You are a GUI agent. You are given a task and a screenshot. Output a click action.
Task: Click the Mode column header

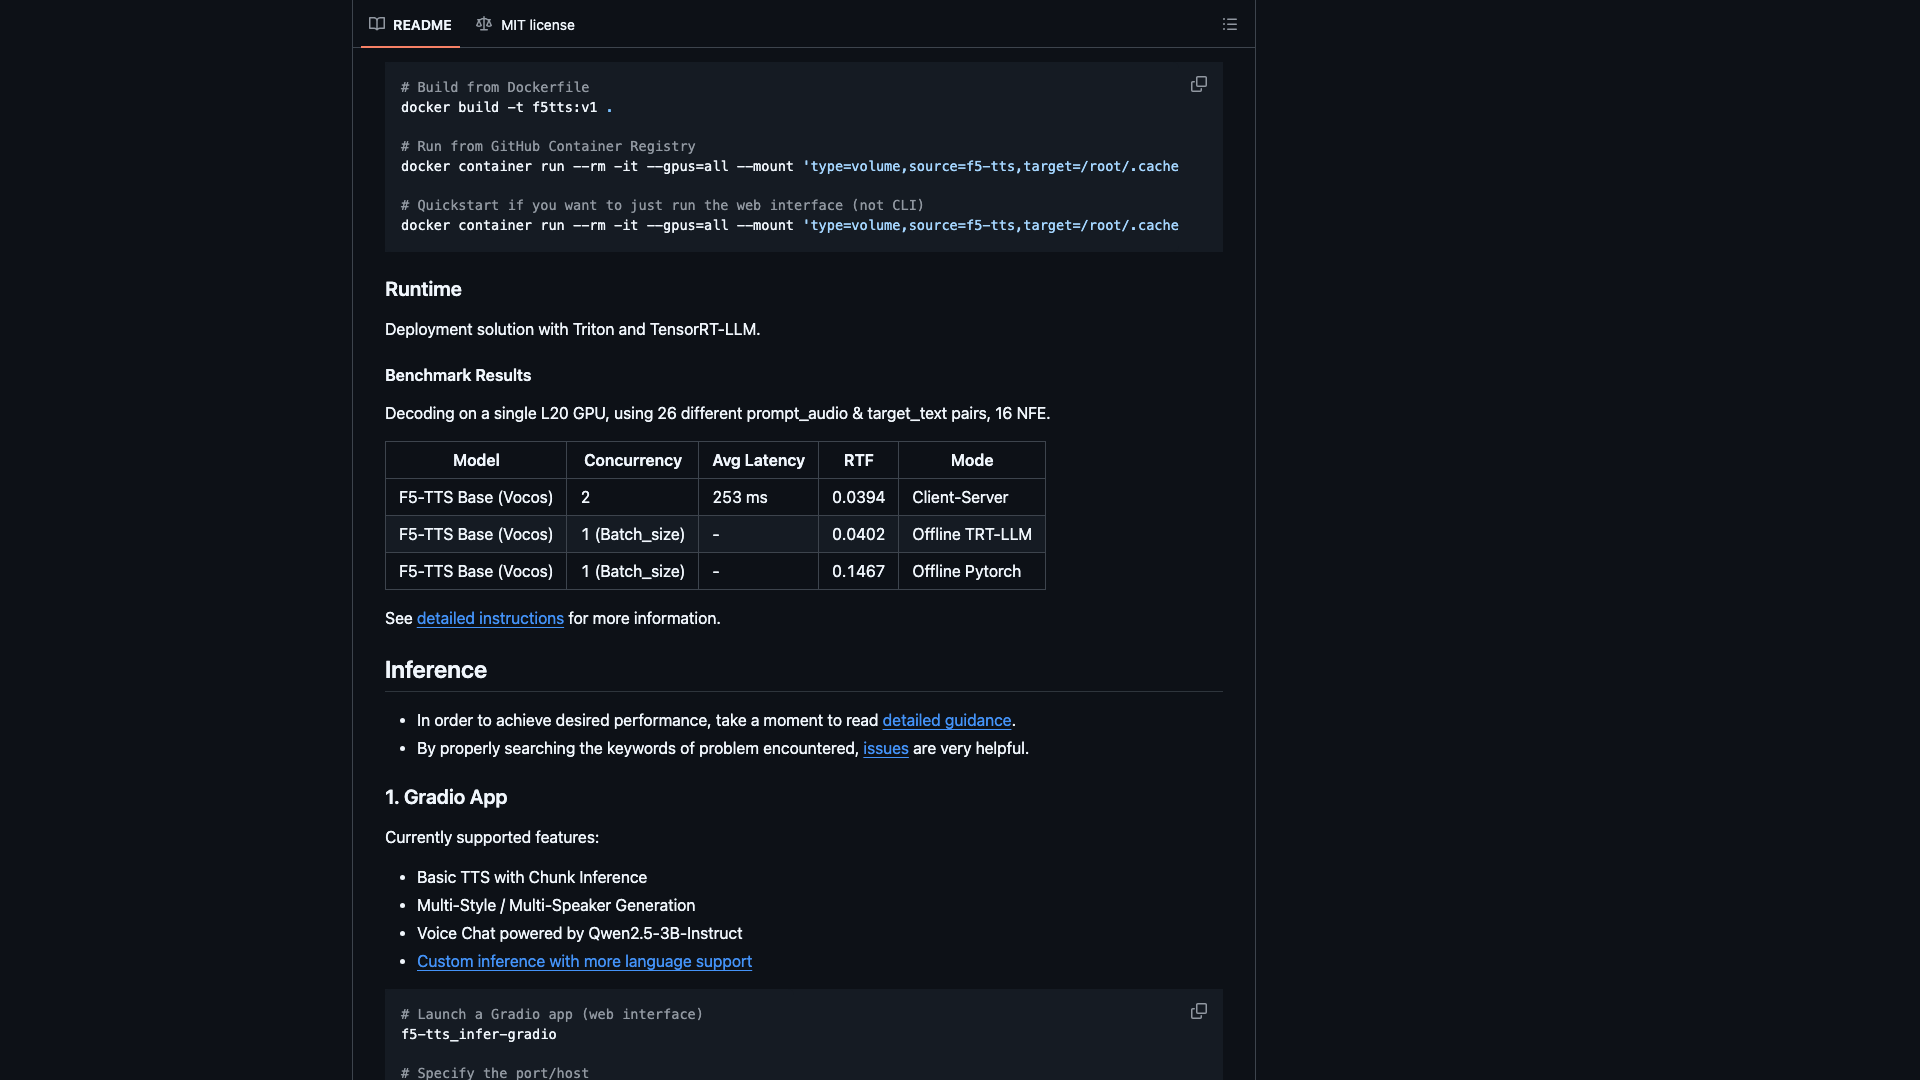(x=972, y=460)
